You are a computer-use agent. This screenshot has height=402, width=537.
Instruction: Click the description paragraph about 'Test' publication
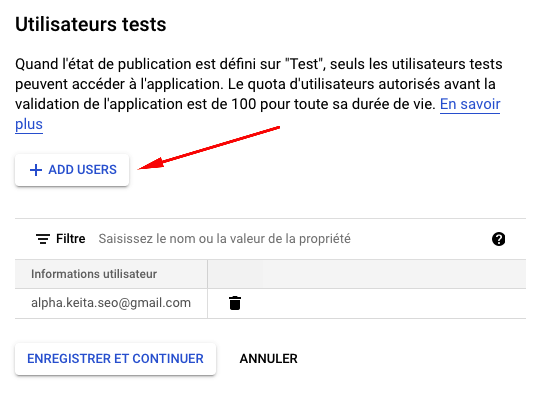coord(259,94)
